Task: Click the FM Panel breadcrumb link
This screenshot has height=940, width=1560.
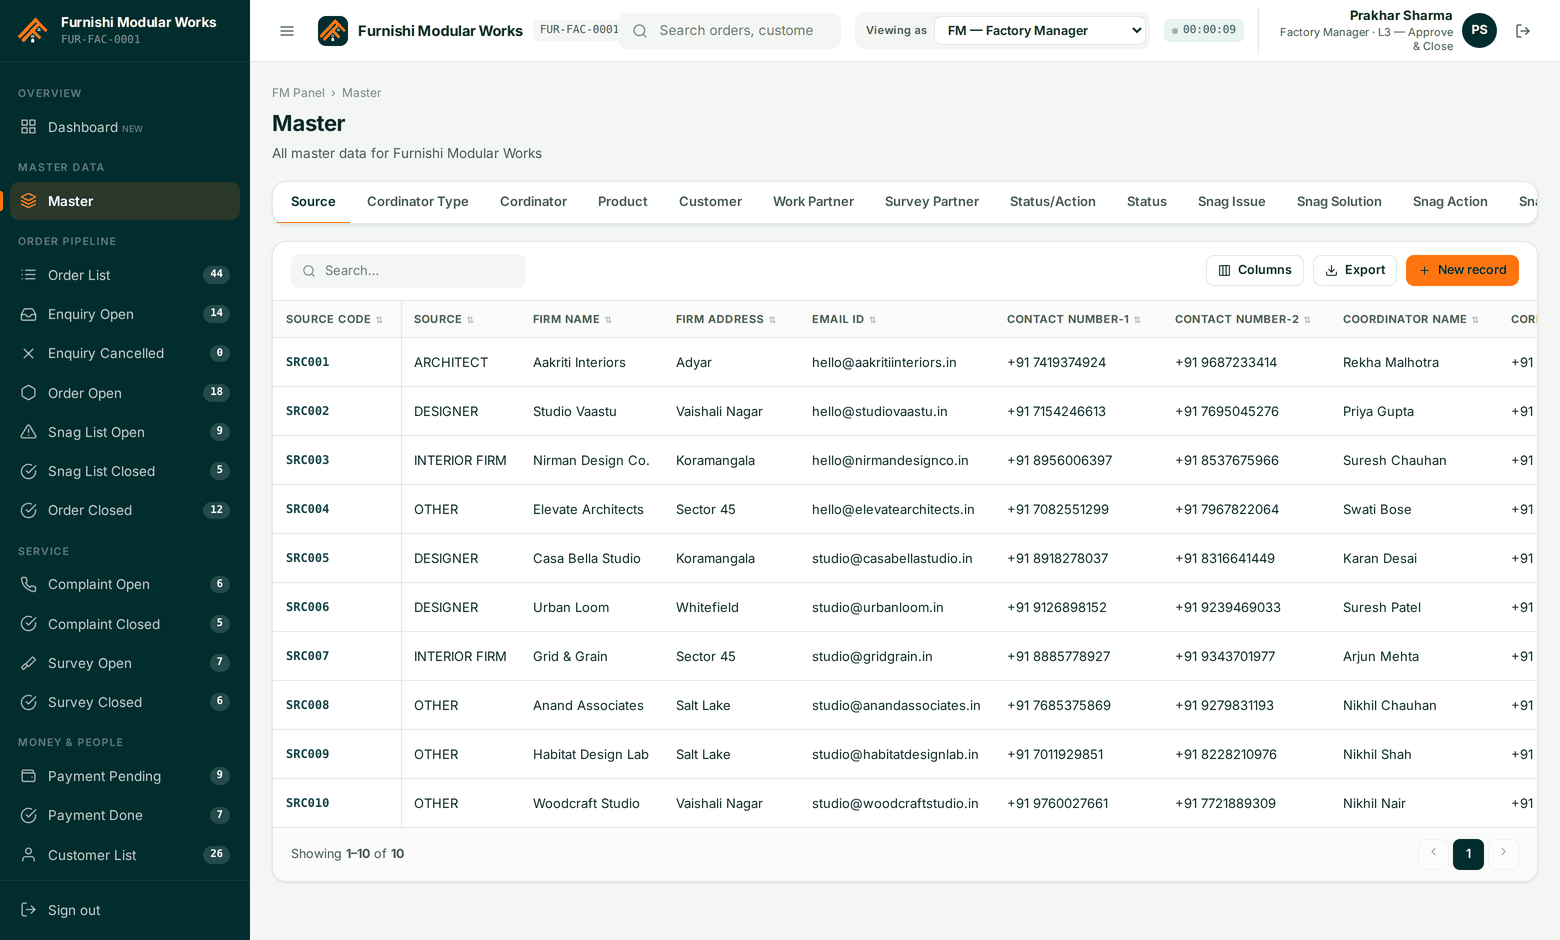Action: pos(298,93)
